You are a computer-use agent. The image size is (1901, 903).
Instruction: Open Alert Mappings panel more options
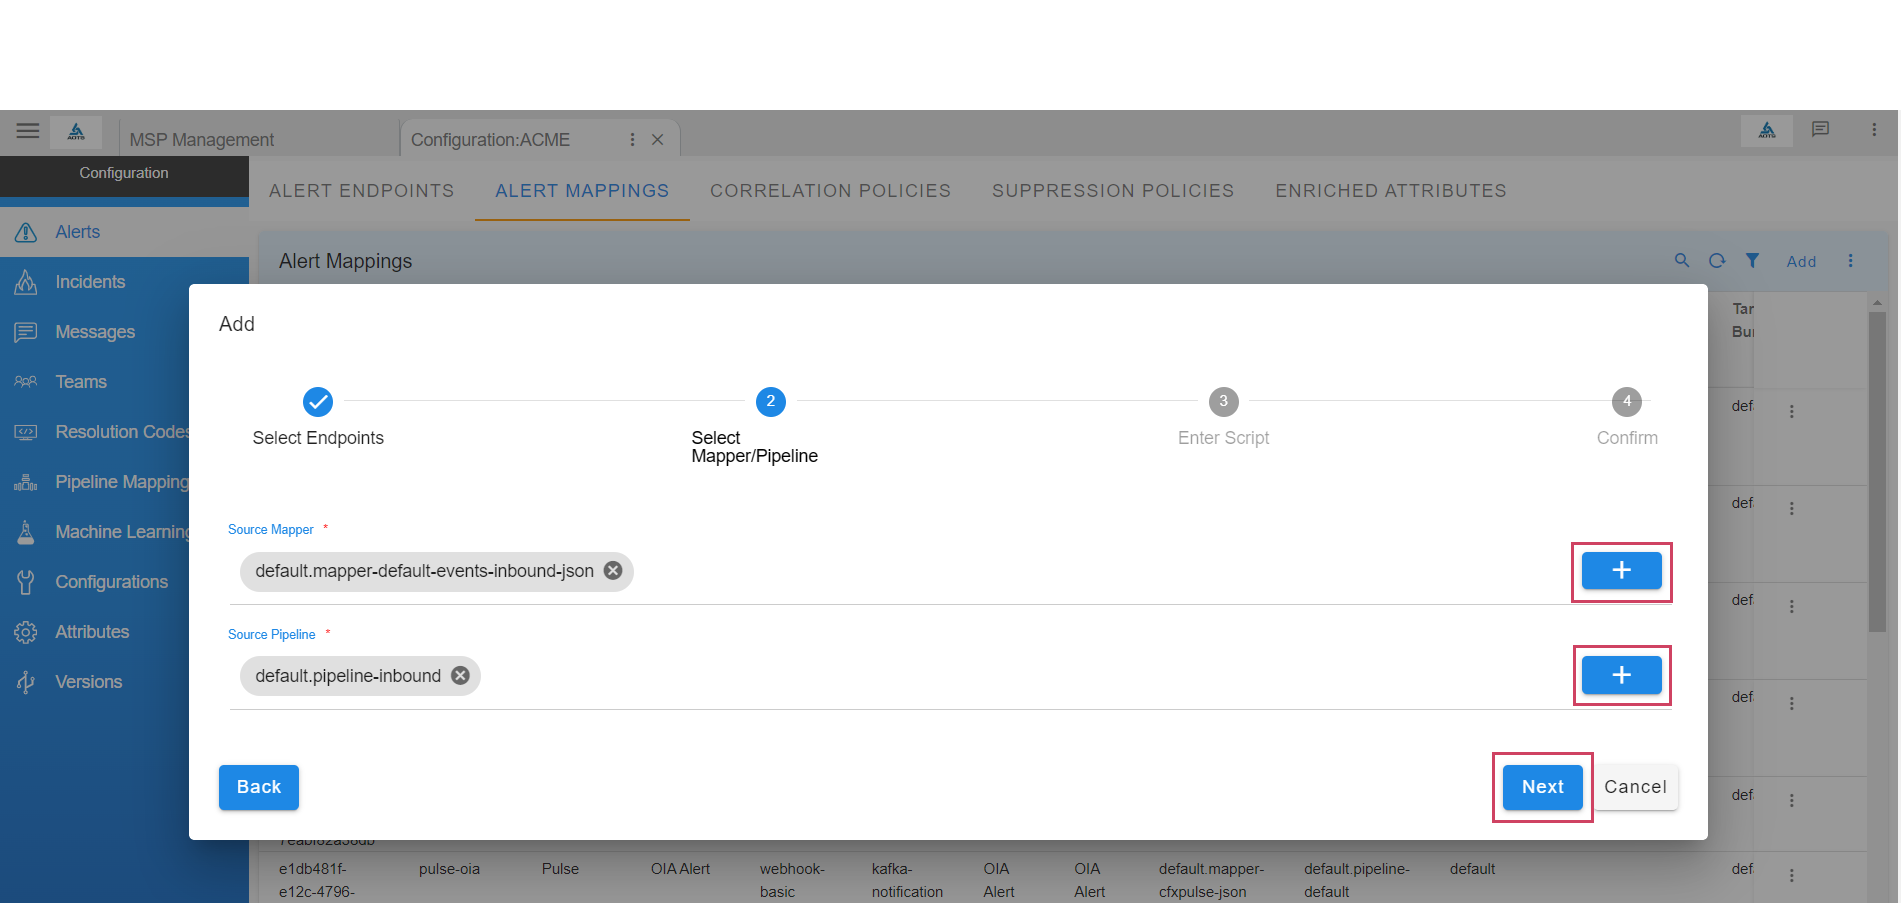[1850, 261]
